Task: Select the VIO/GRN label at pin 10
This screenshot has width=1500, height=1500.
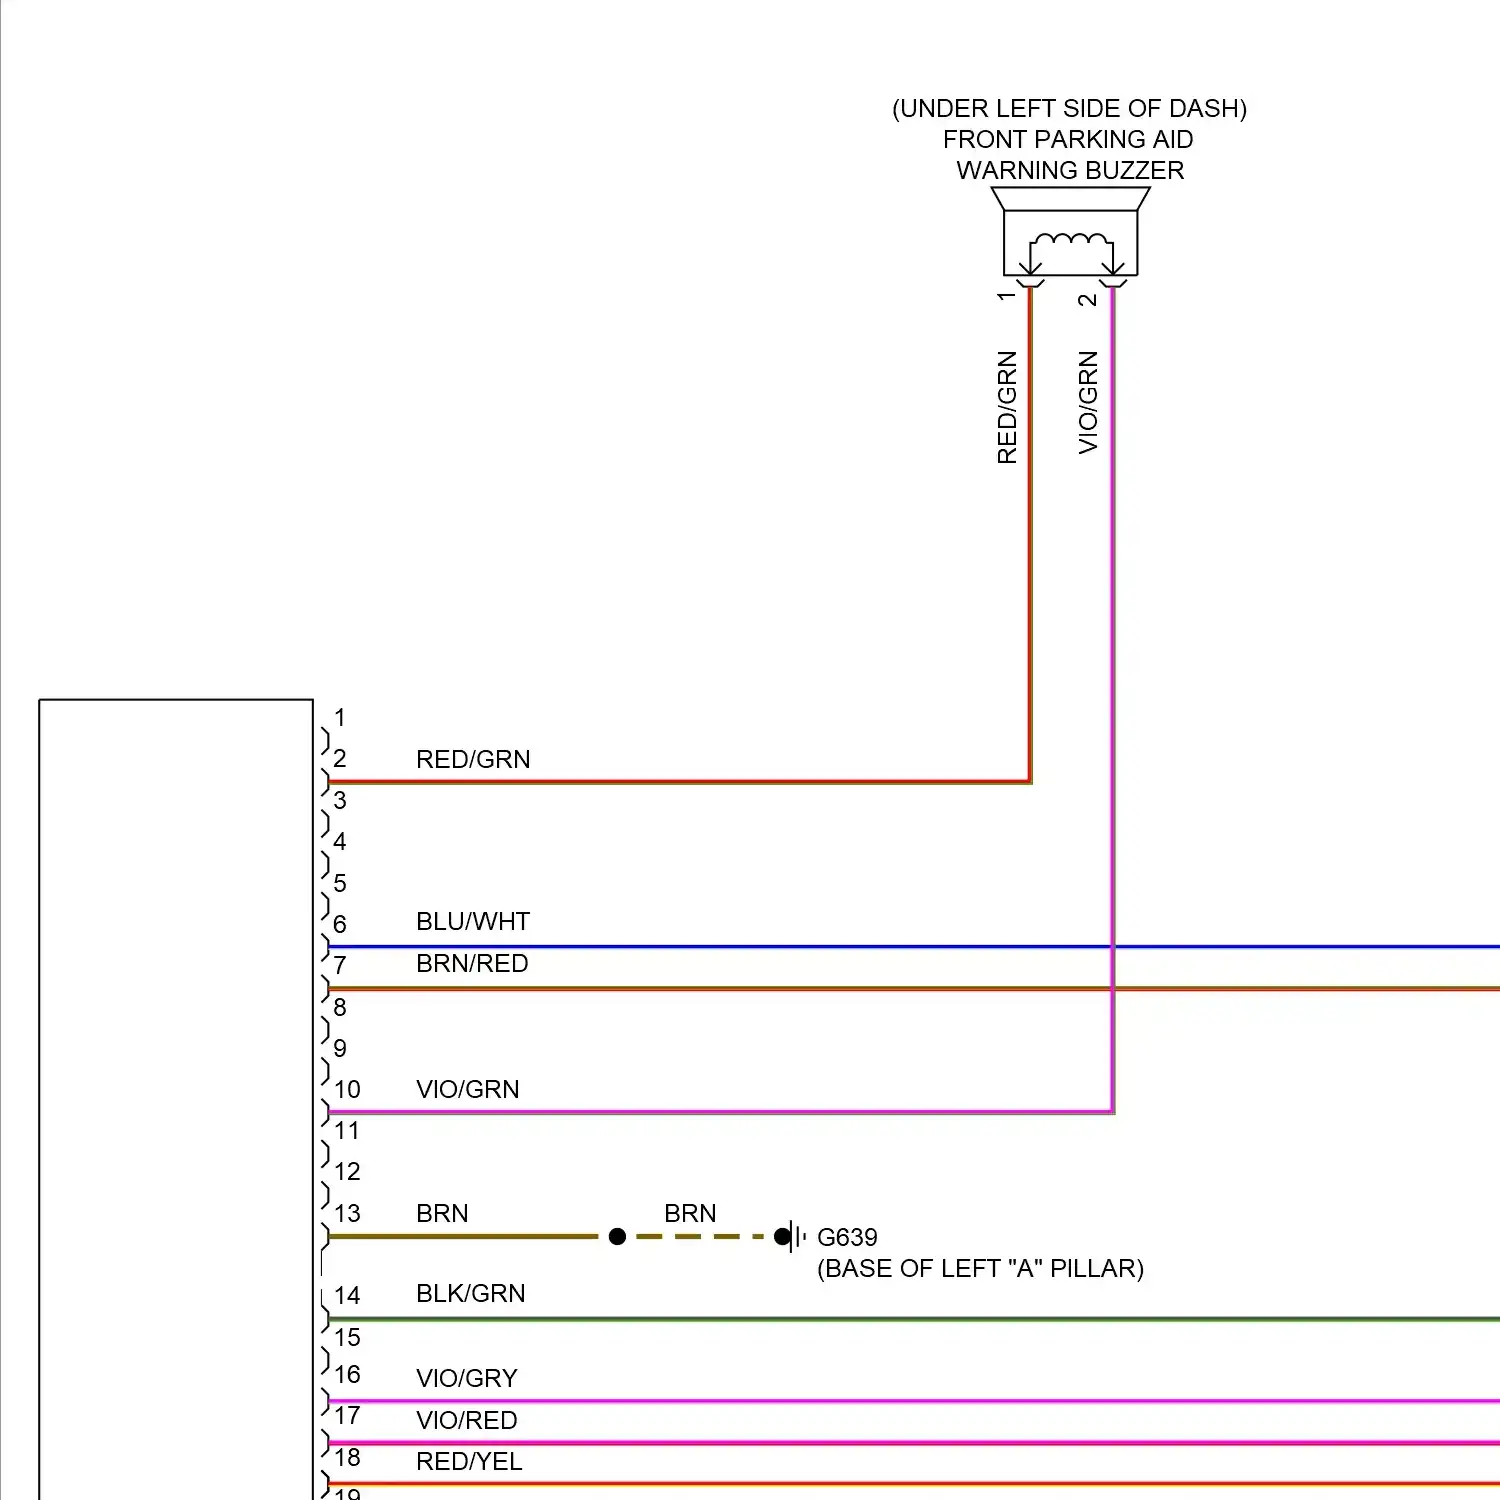Action: point(468,1089)
